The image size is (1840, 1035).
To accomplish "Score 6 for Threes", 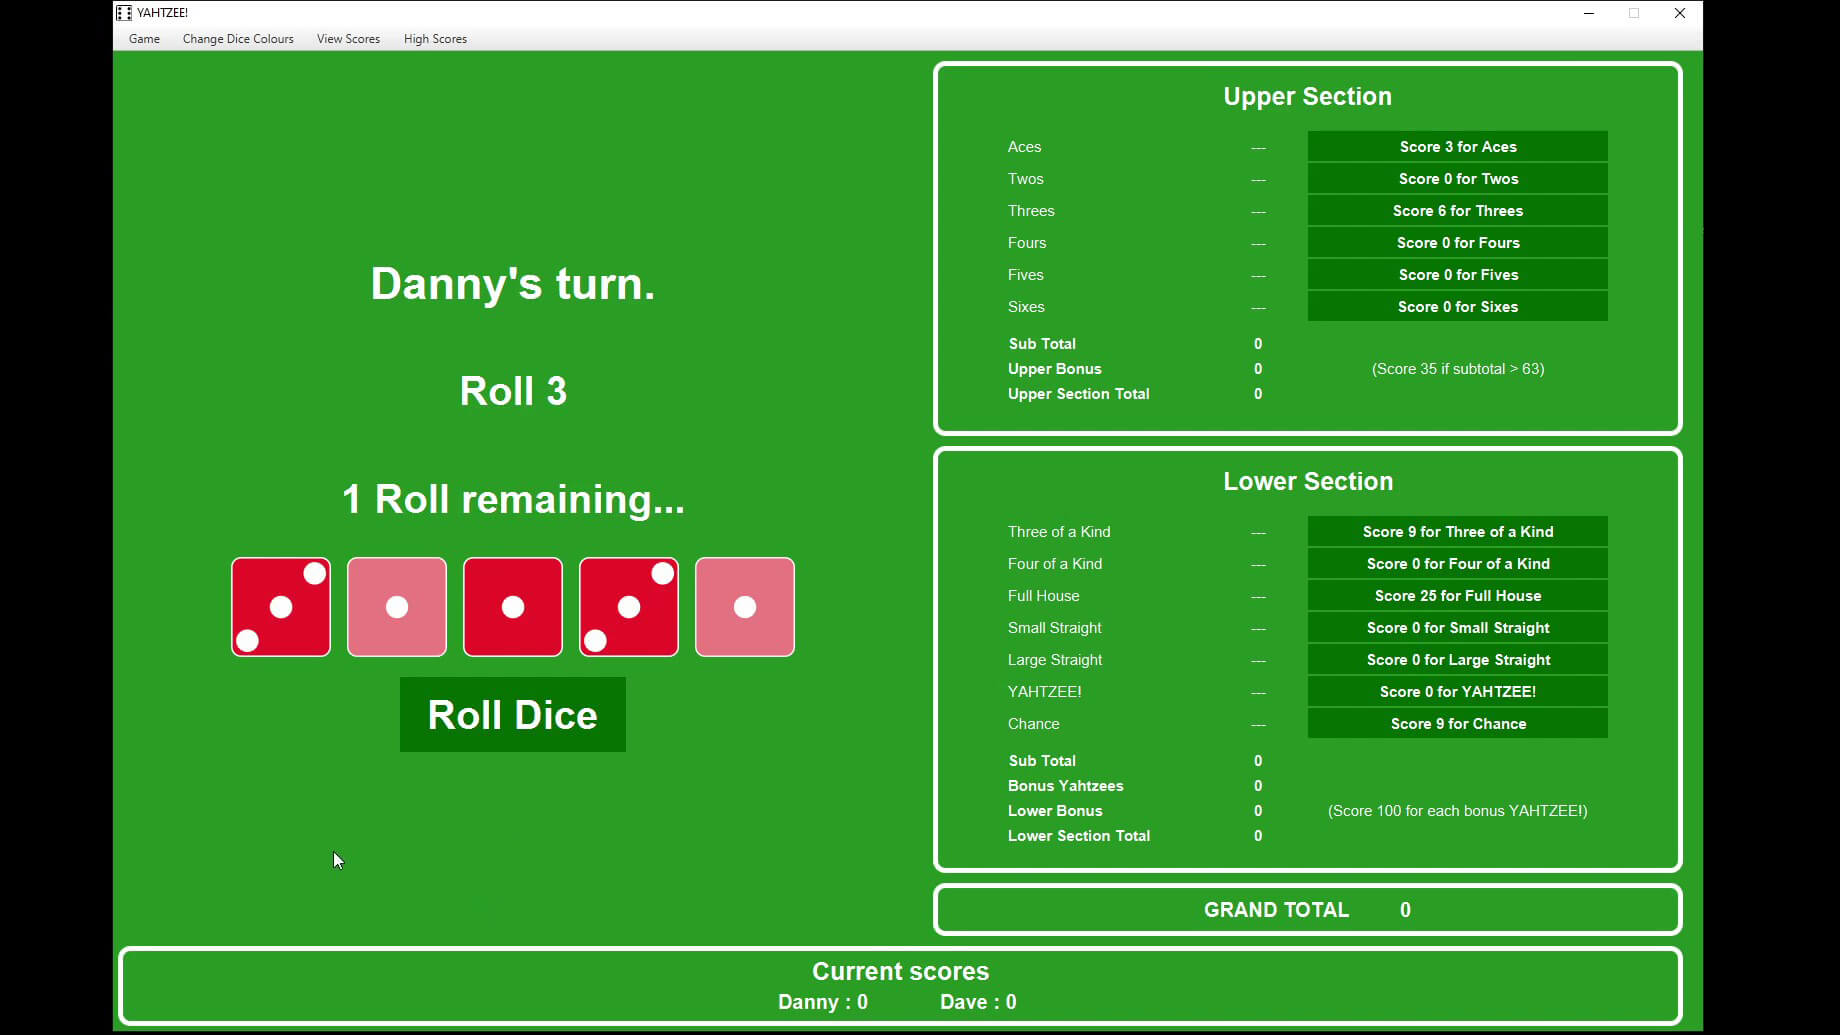I will (x=1457, y=211).
